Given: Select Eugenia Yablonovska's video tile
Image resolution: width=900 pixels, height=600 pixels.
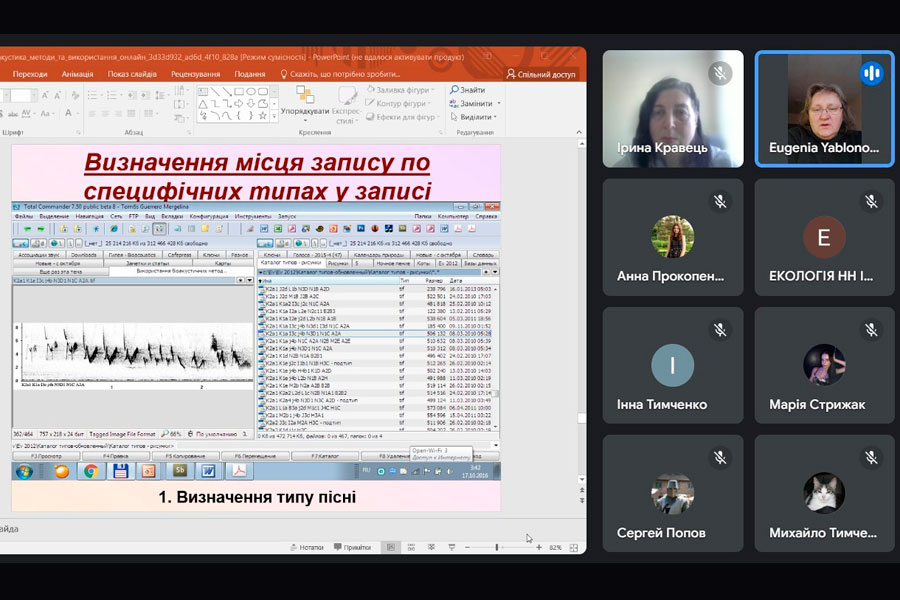Looking at the screenshot, I should (x=824, y=108).
